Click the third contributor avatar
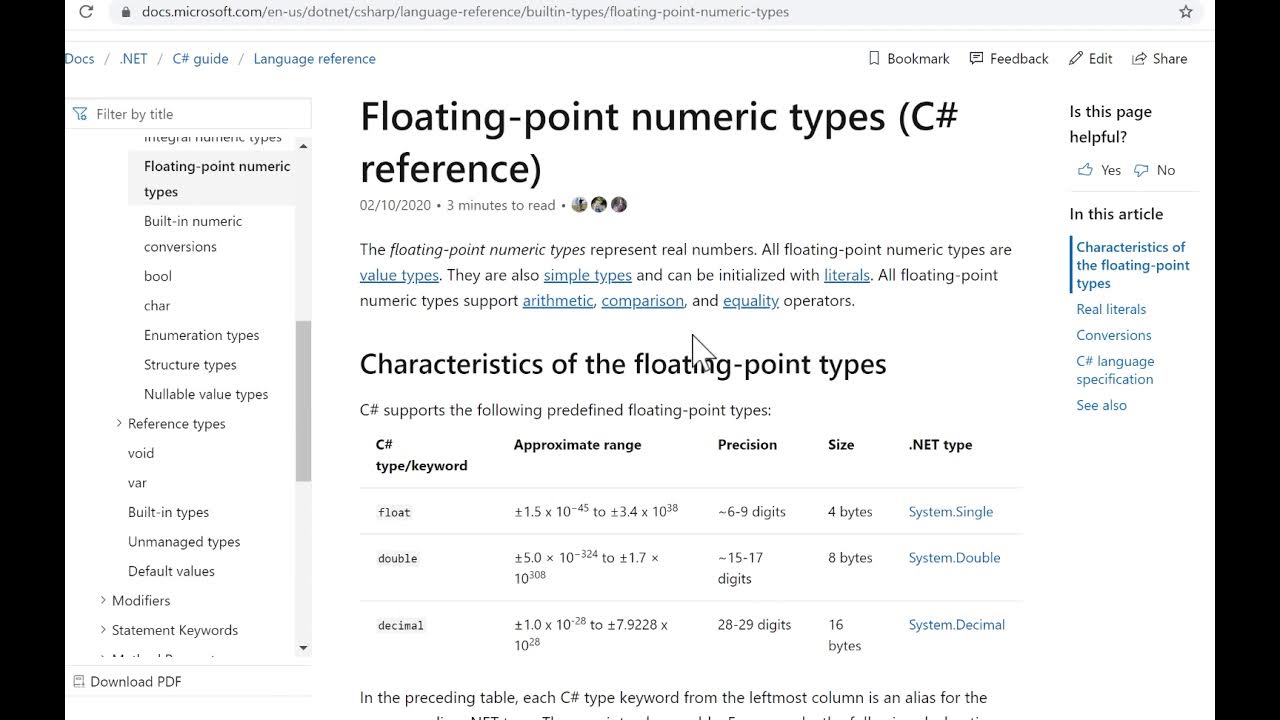This screenshot has height=720, width=1280. [x=619, y=205]
